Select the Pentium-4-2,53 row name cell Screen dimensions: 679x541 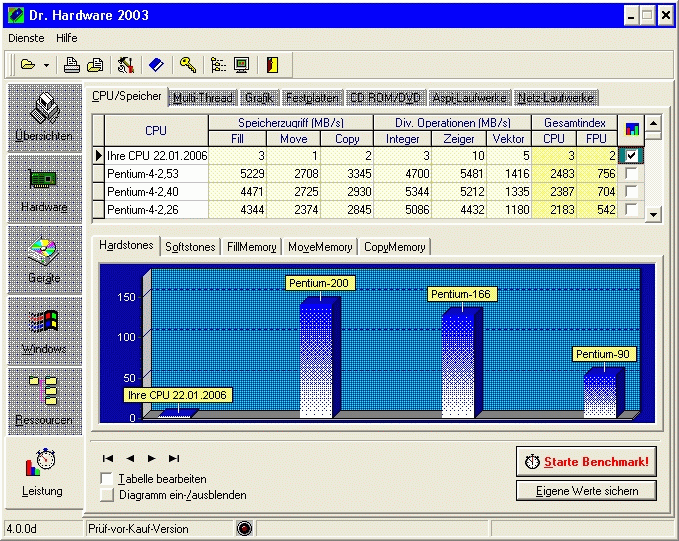click(x=156, y=174)
